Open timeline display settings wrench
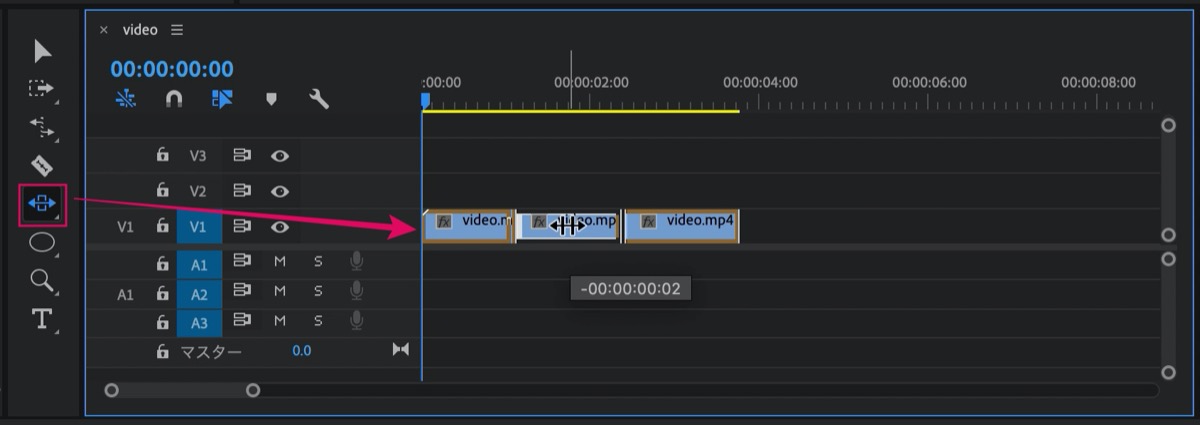 point(319,99)
